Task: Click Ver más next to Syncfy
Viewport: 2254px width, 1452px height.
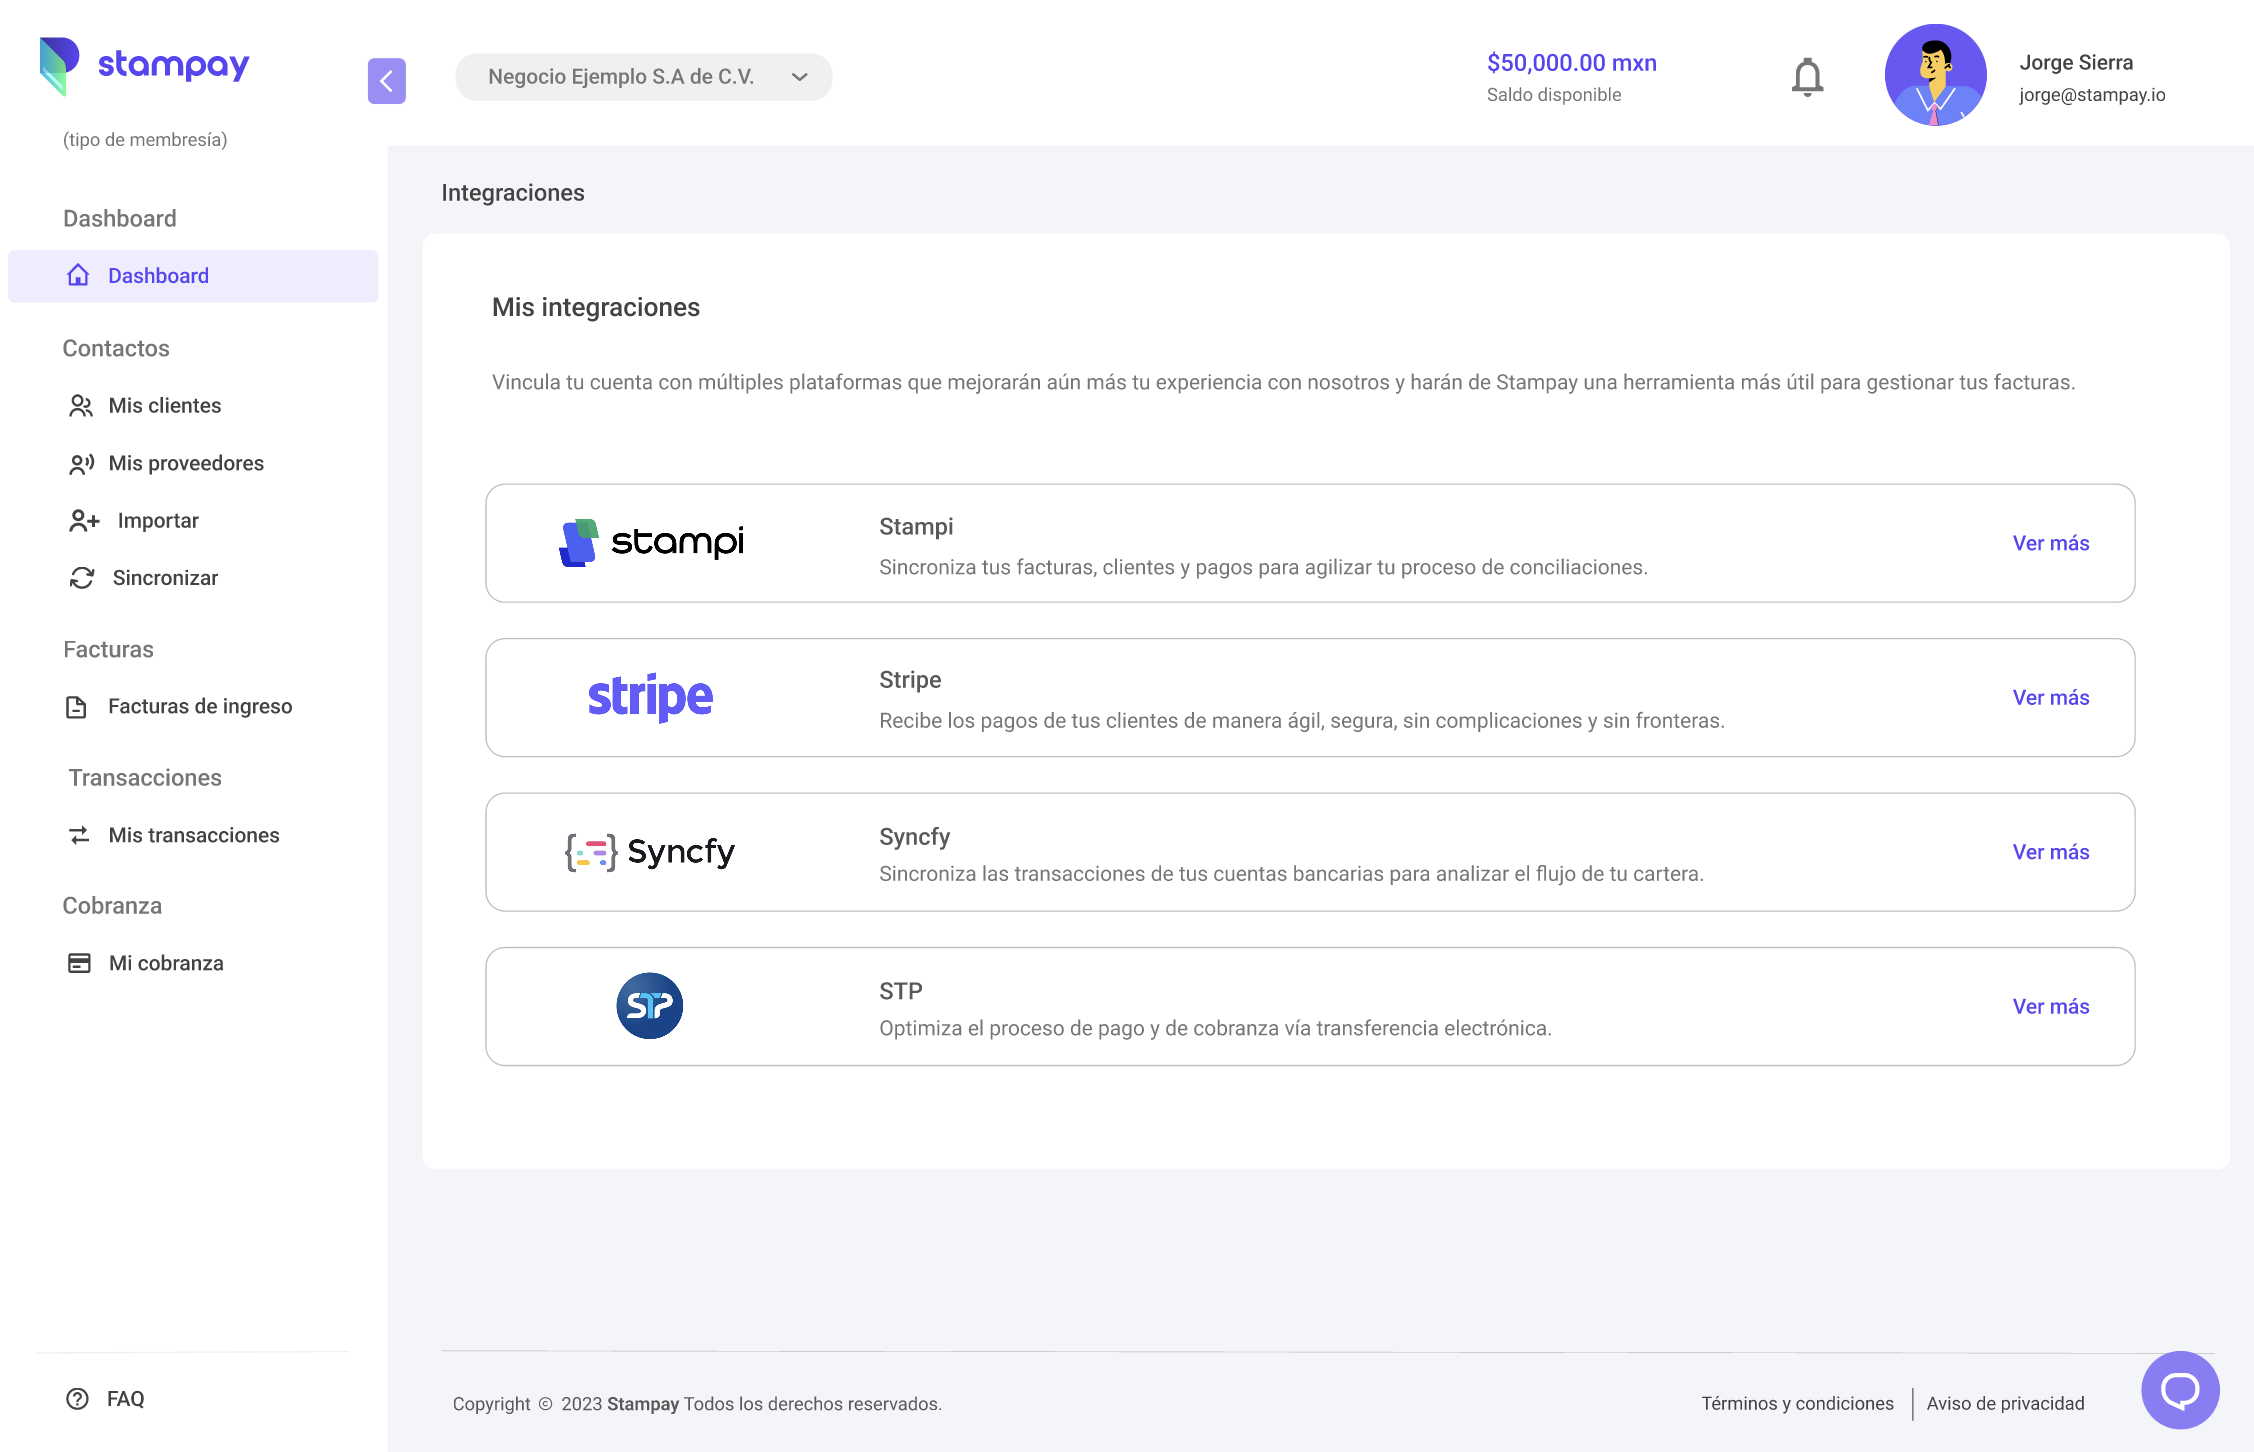Action: coord(2050,852)
